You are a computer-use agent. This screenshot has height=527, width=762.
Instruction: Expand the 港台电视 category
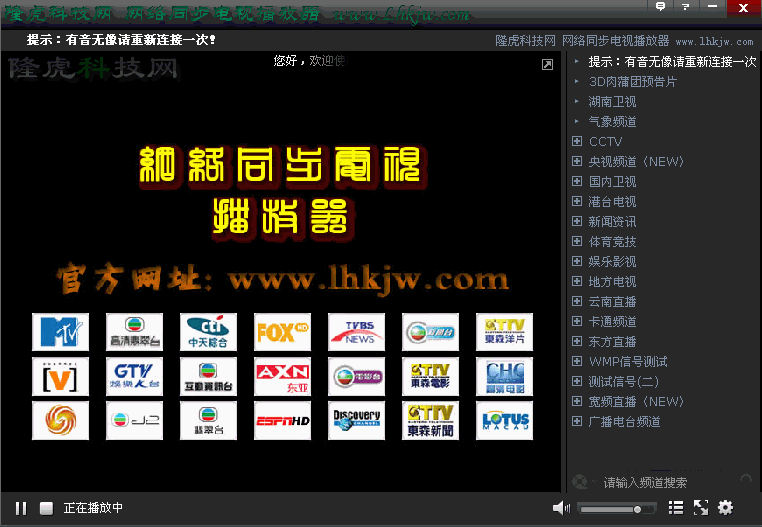(x=577, y=201)
